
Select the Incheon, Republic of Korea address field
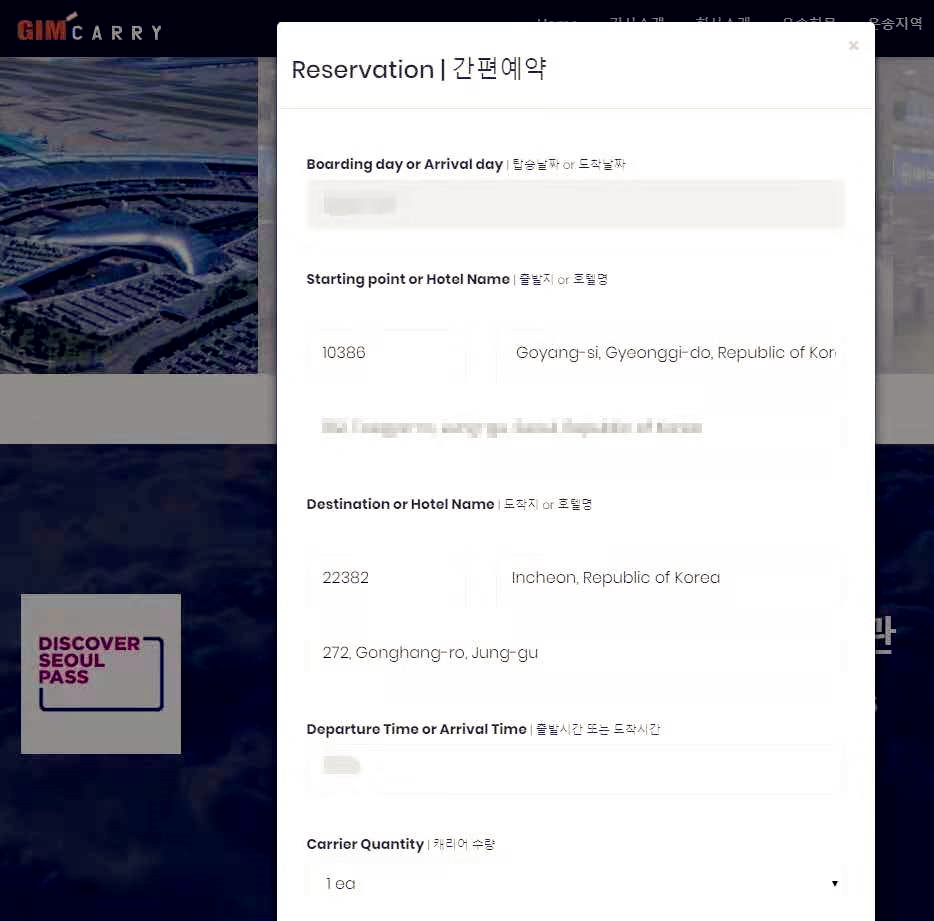click(670, 578)
